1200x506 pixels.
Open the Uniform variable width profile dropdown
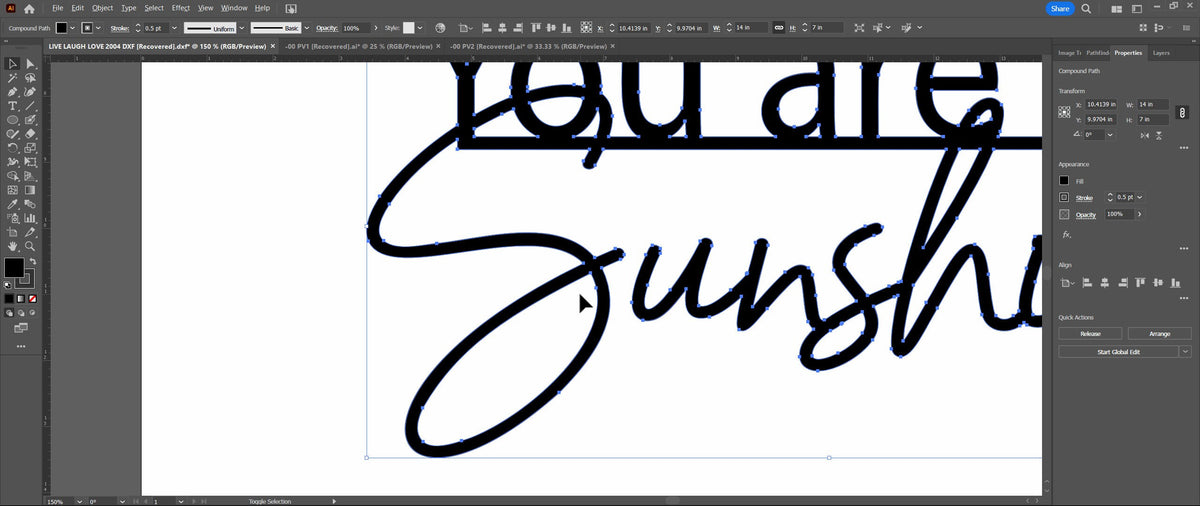(241, 28)
